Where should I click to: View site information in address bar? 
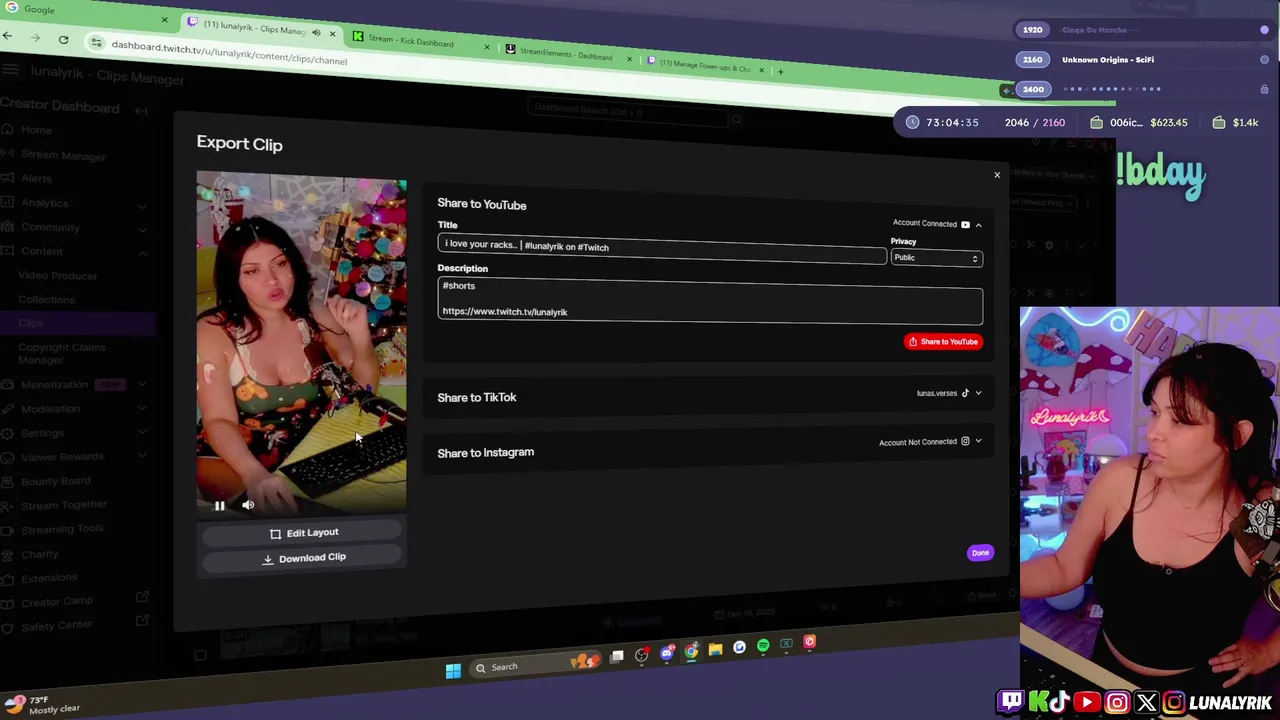96,42
